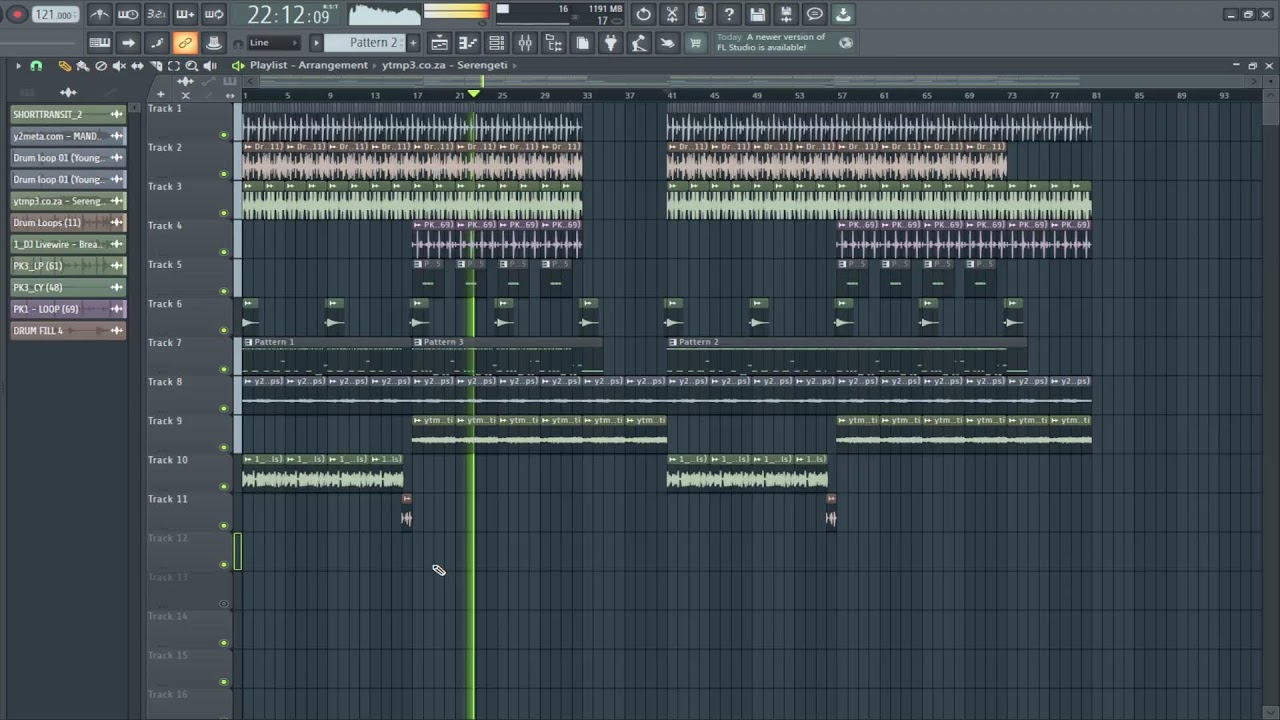This screenshot has height=720, width=1280.
Task: Select the mute tool in playlist toolbar
Action: tap(119, 65)
